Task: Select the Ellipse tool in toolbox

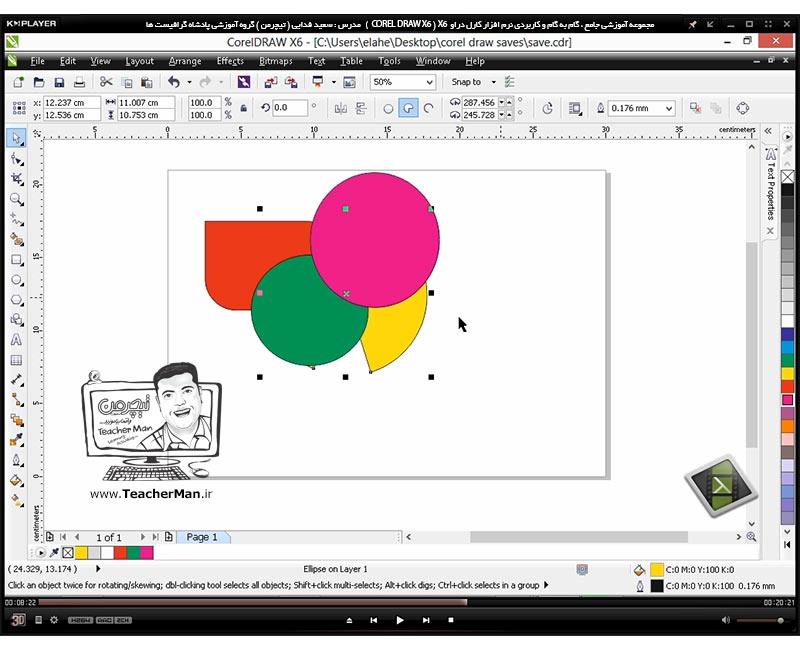Action: pos(16,280)
